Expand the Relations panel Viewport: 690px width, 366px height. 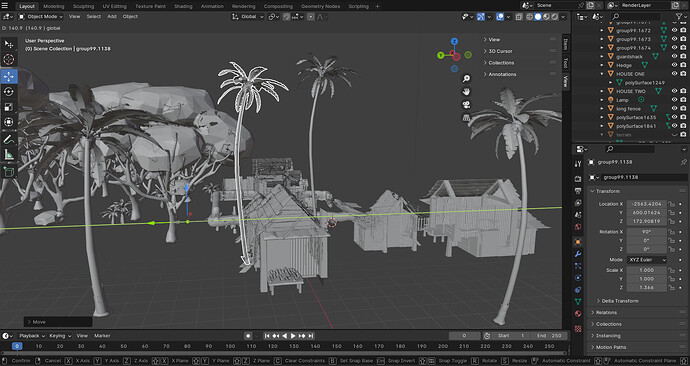[606, 312]
